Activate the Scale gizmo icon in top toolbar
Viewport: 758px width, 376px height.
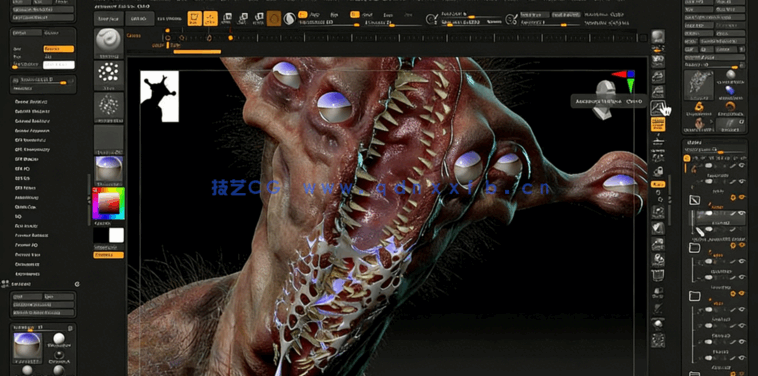tap(243, 19)
